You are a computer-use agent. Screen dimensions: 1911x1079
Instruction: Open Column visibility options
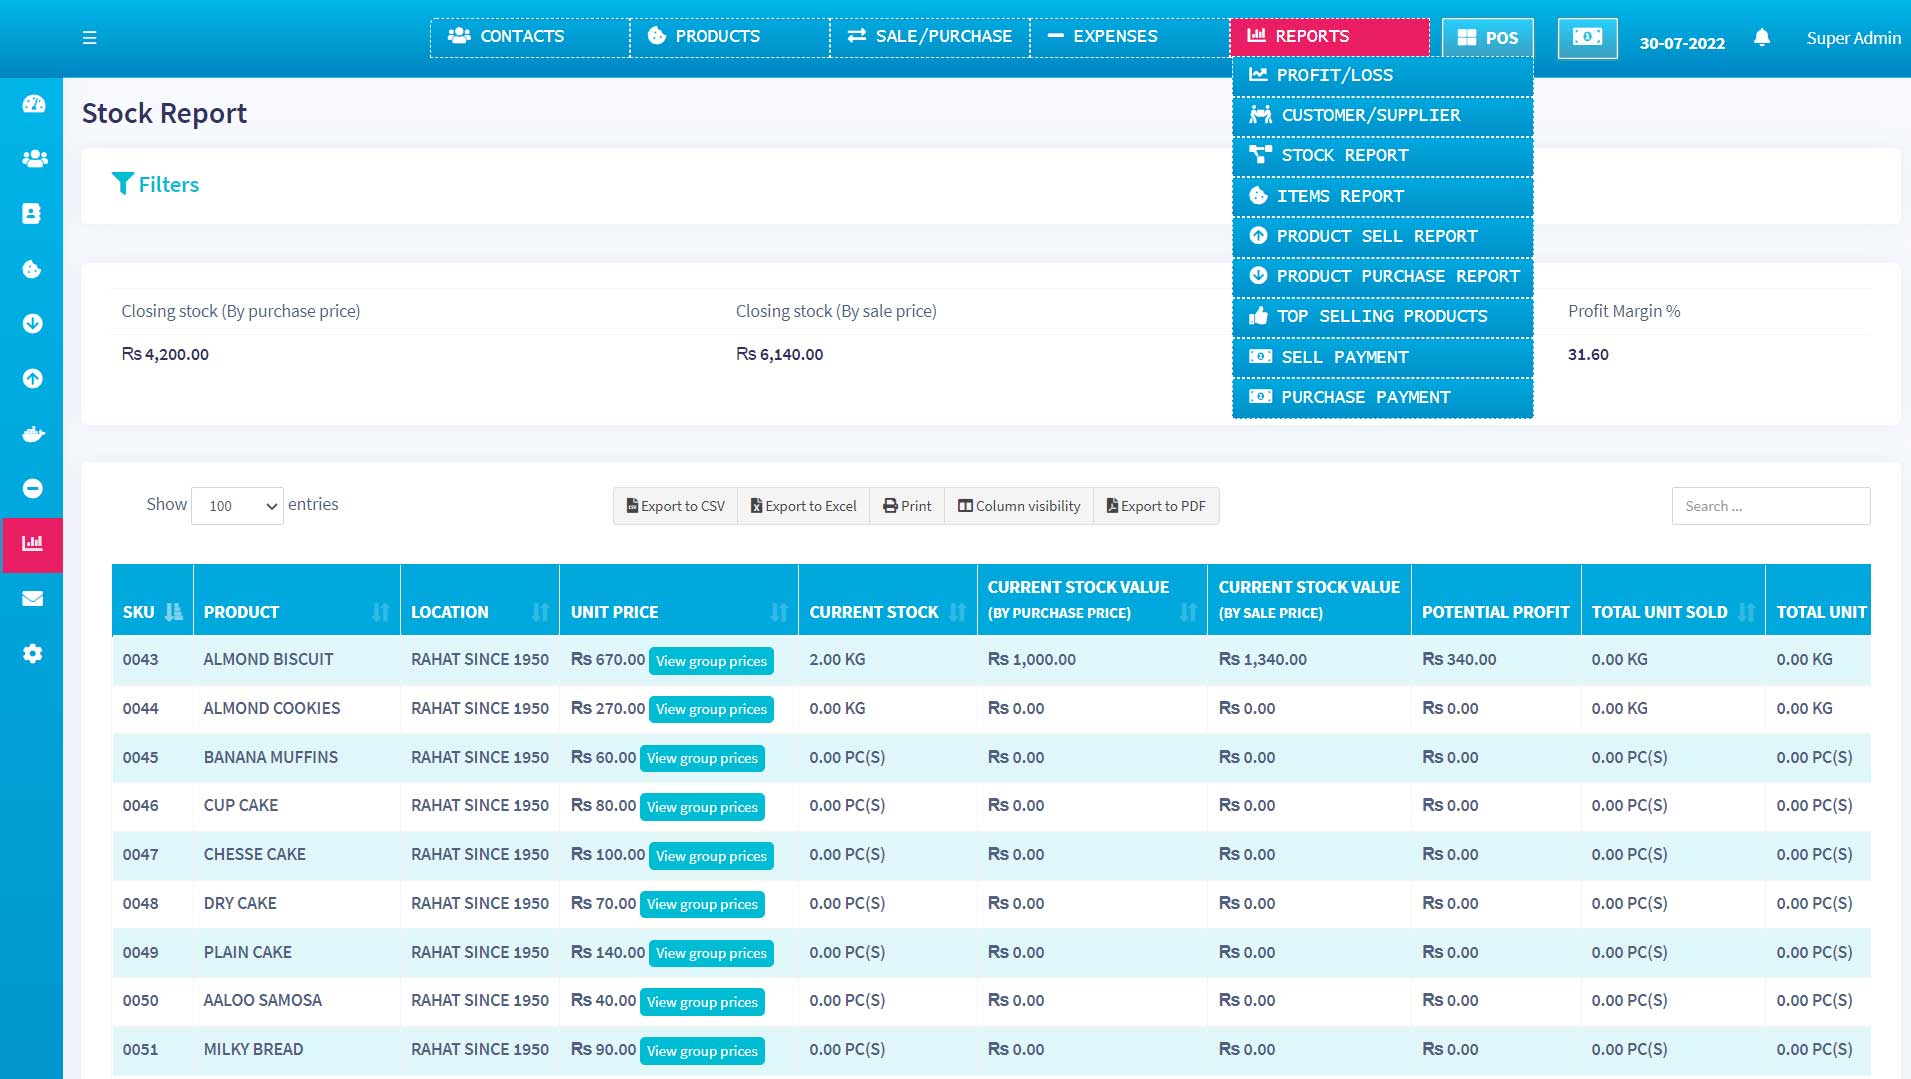click(1019, 506)
